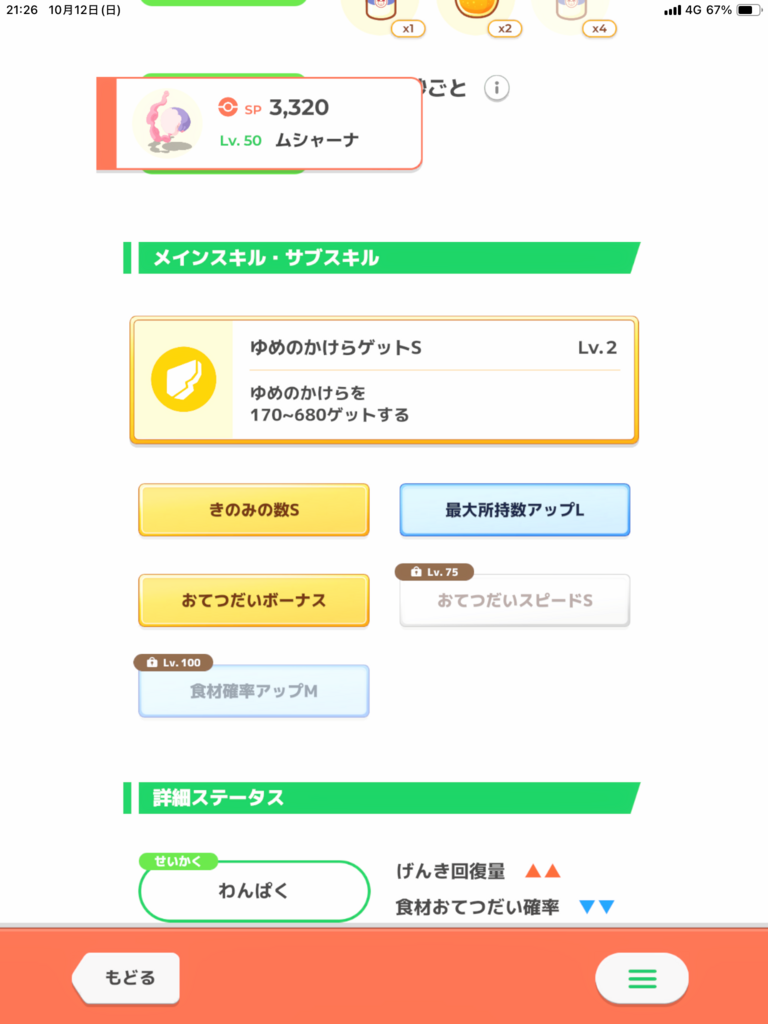
Task: Tap the Lv. 75 lock badge
Action: (x=434, y=572)
